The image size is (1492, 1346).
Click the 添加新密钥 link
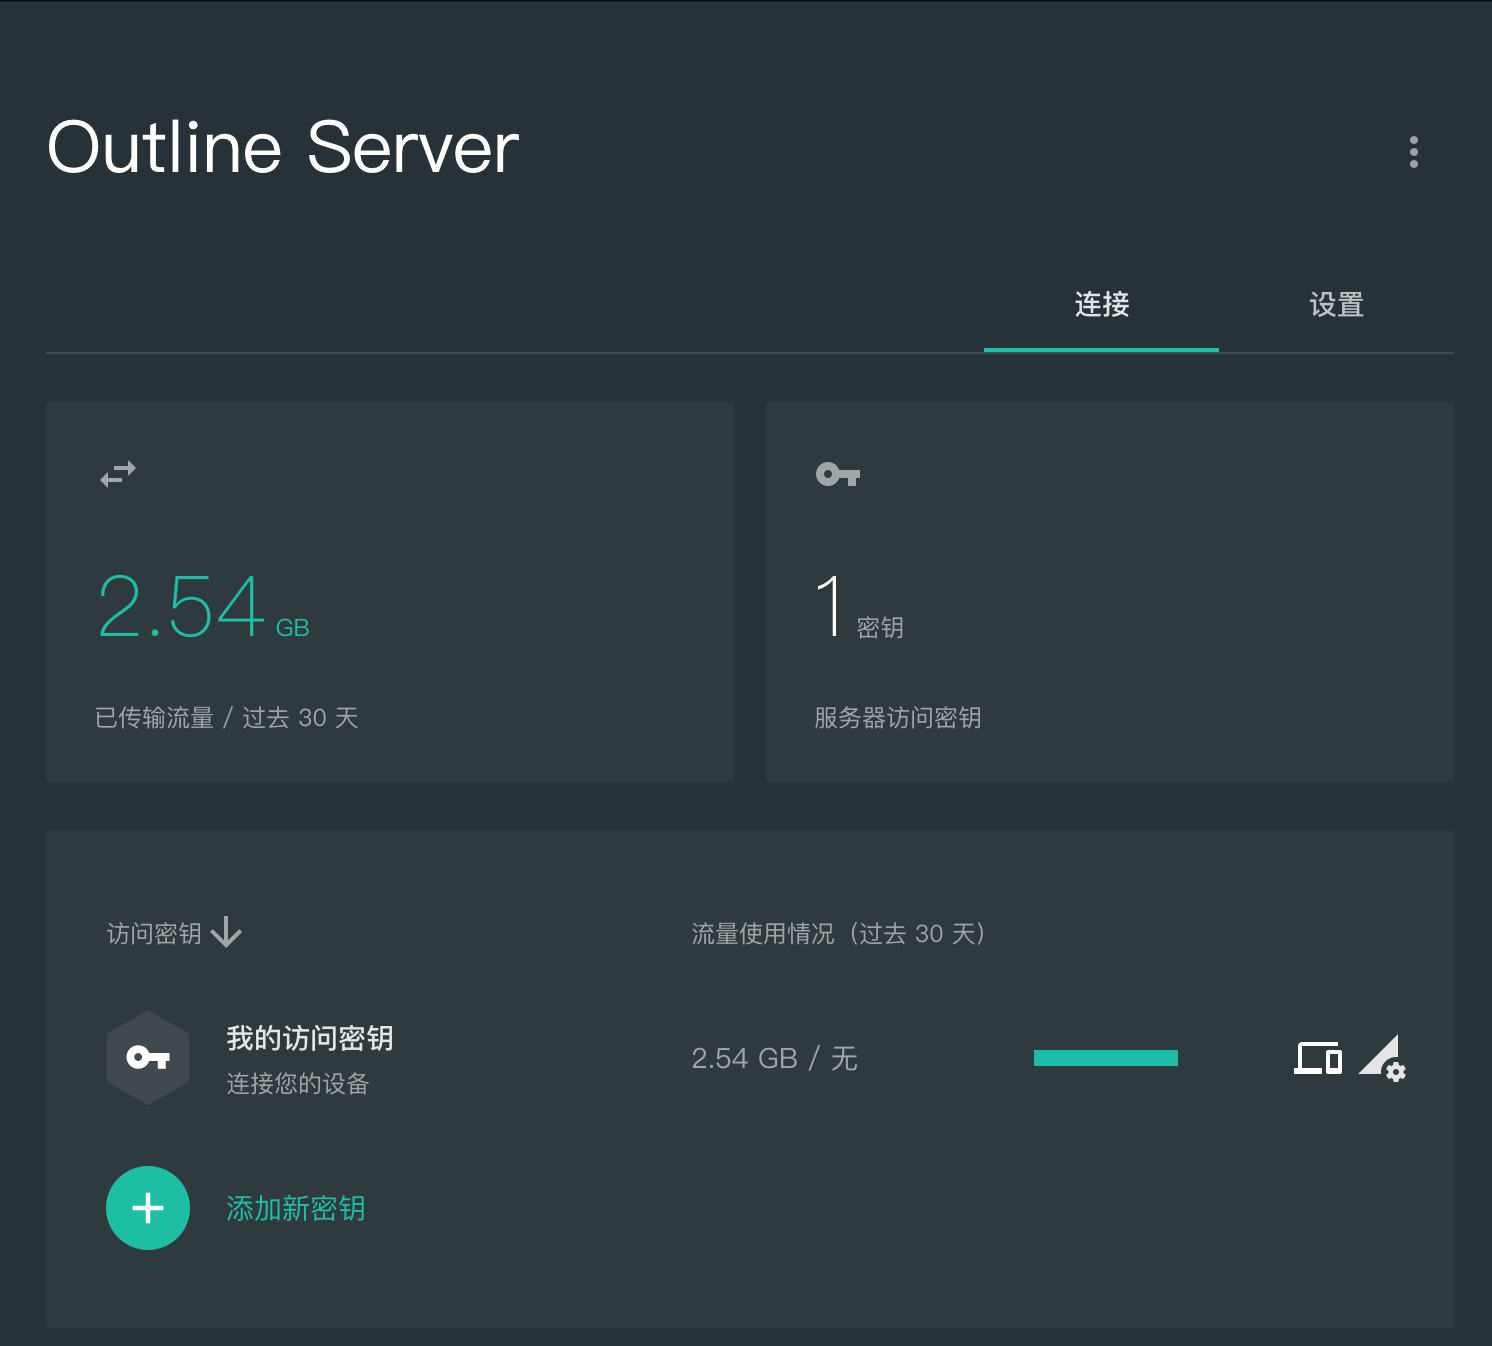click(x=296, y=1209)
